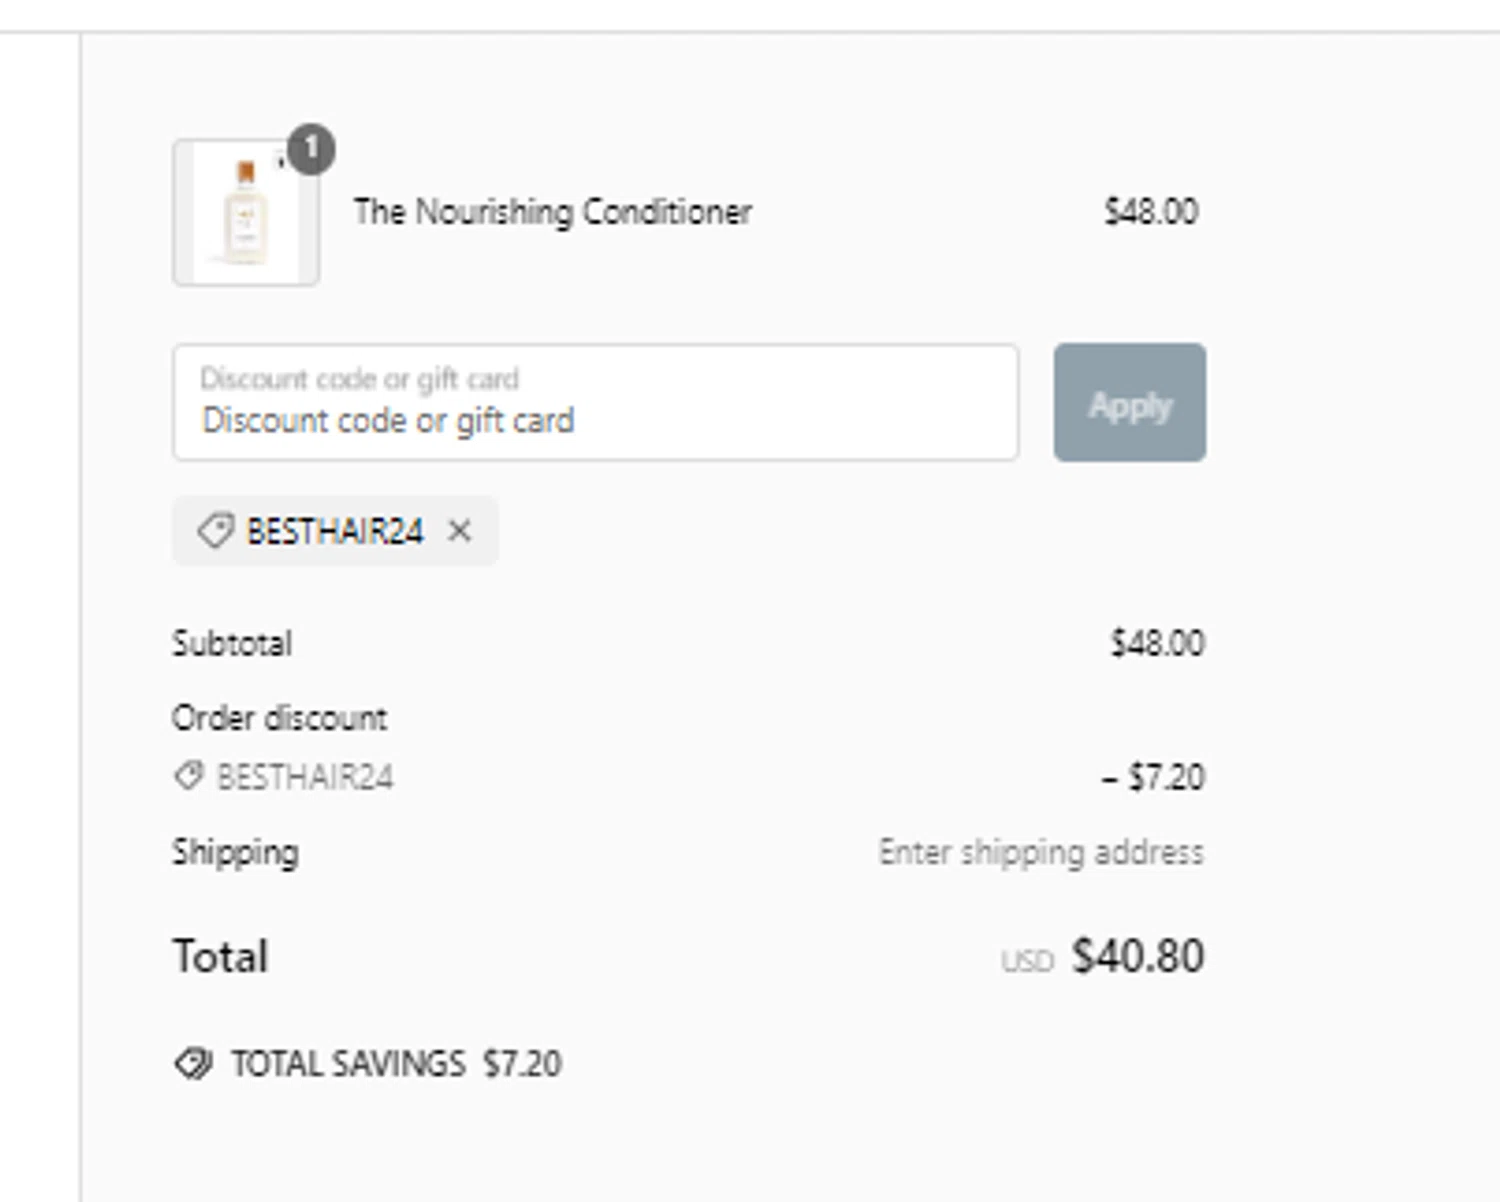Screen dimensions: 1500x1202
Task: Click the Subtotal amount $48.00
Action: pyautogui.click(x=1157, y=643)
